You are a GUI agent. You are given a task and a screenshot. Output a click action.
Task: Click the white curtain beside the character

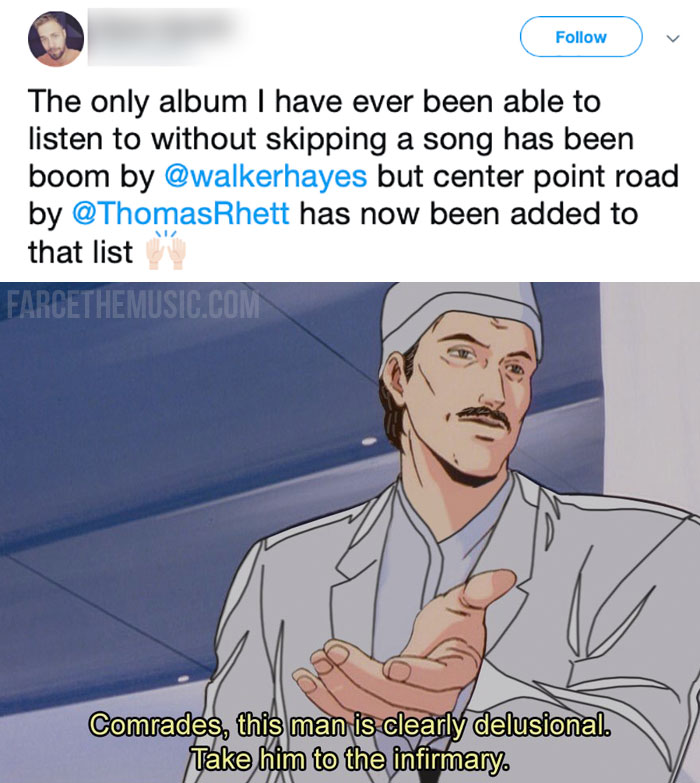tap(649, 399)
